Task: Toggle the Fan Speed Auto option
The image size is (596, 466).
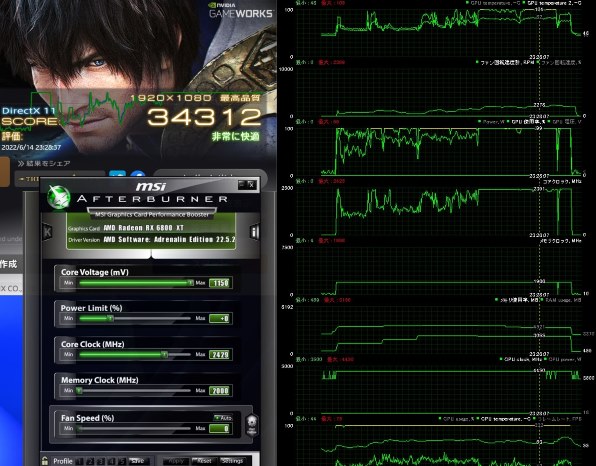Action: click(223, 418)
